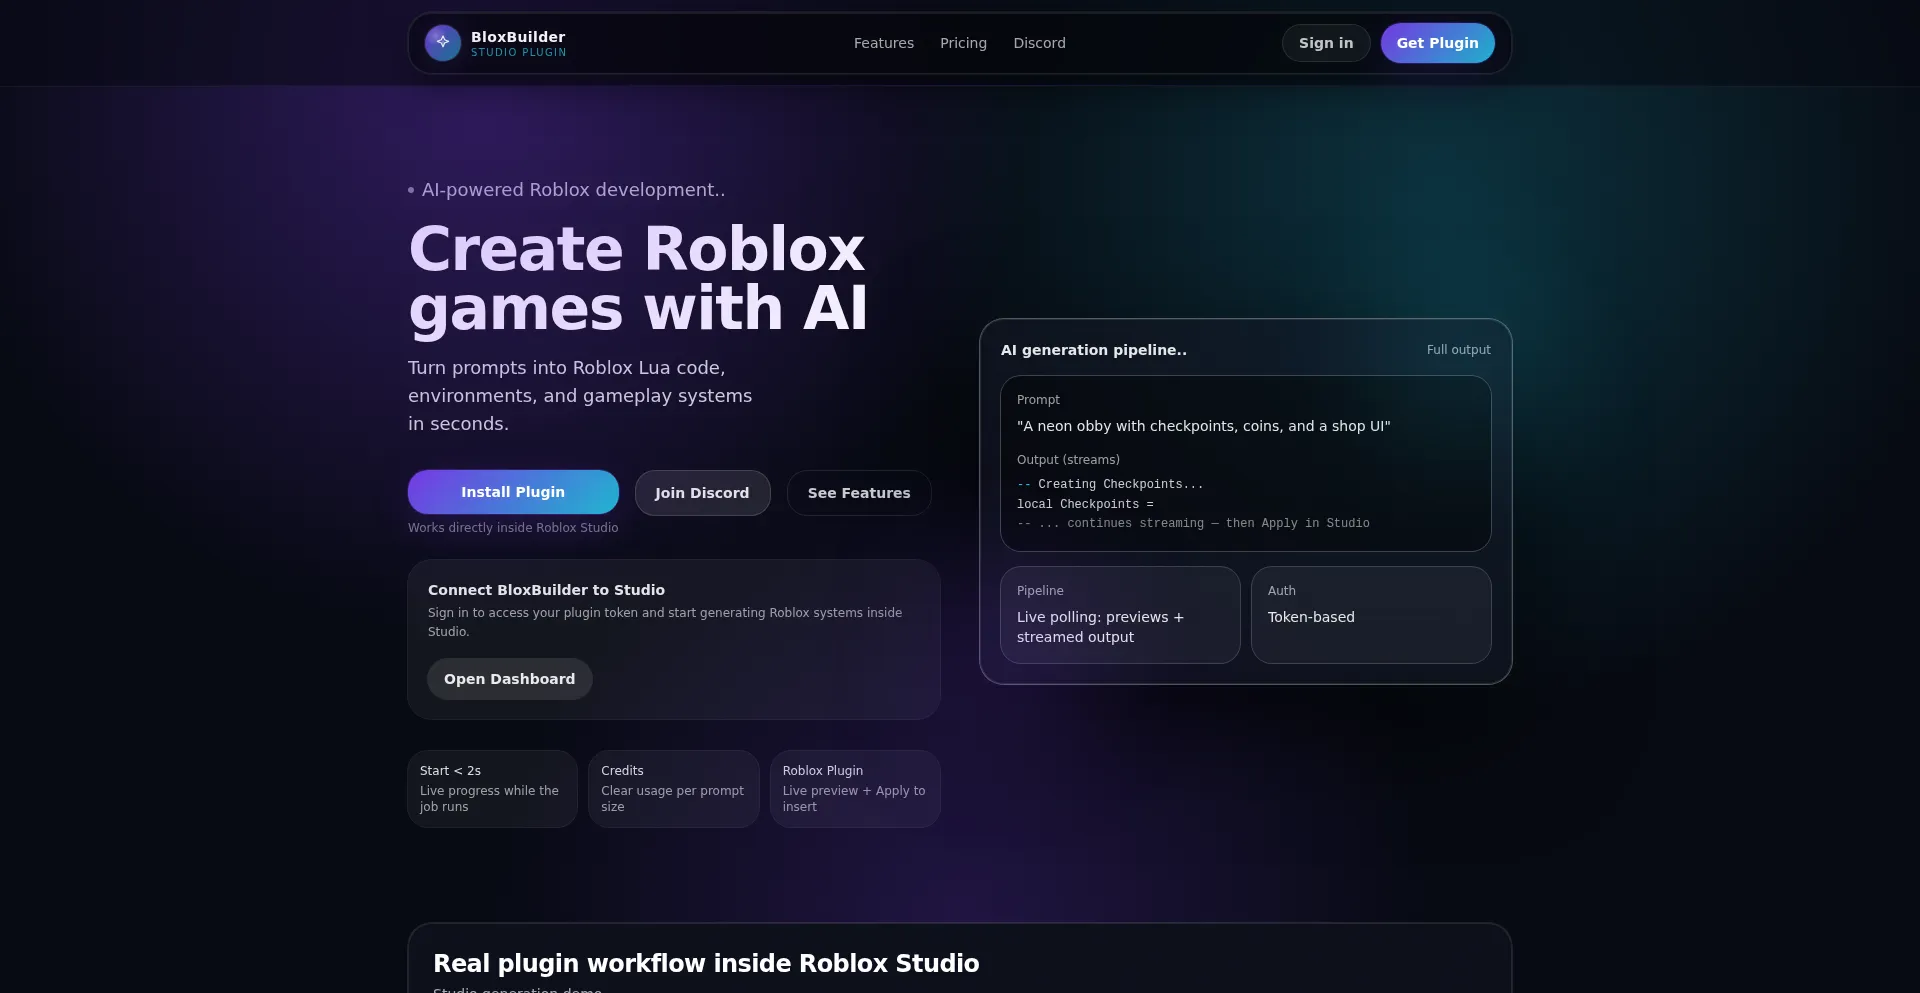
Task: Click the BloxBuilder sparkle logo icon
Action: (442, 43)
